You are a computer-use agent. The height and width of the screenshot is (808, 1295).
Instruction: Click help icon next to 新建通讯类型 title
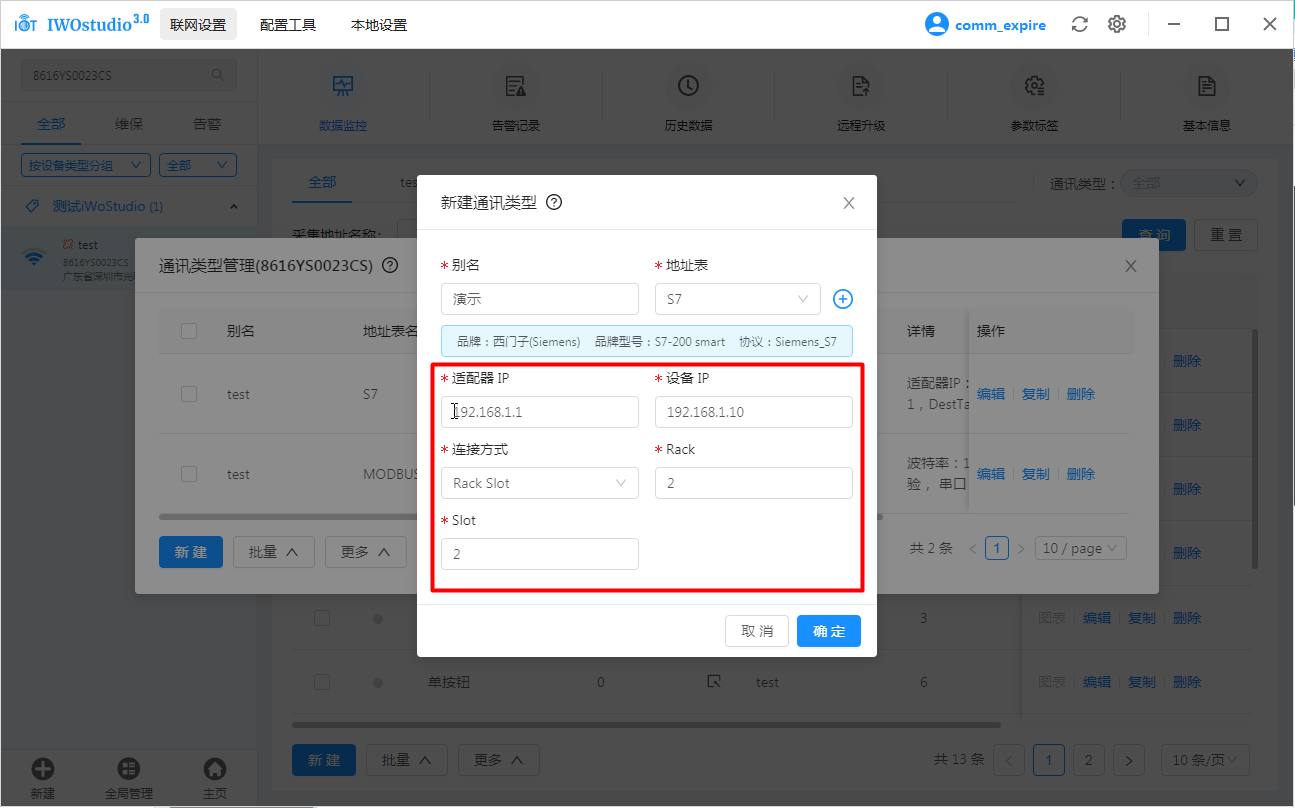554,202
